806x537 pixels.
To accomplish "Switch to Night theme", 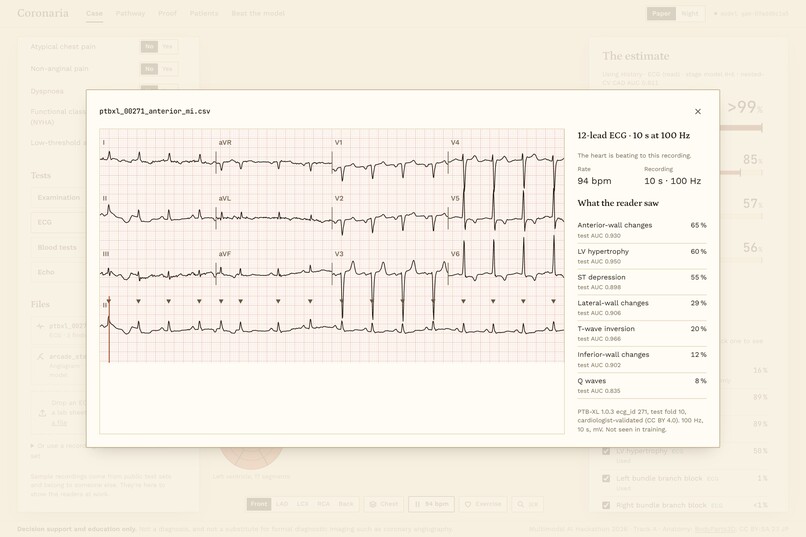I will click(690, 13).
